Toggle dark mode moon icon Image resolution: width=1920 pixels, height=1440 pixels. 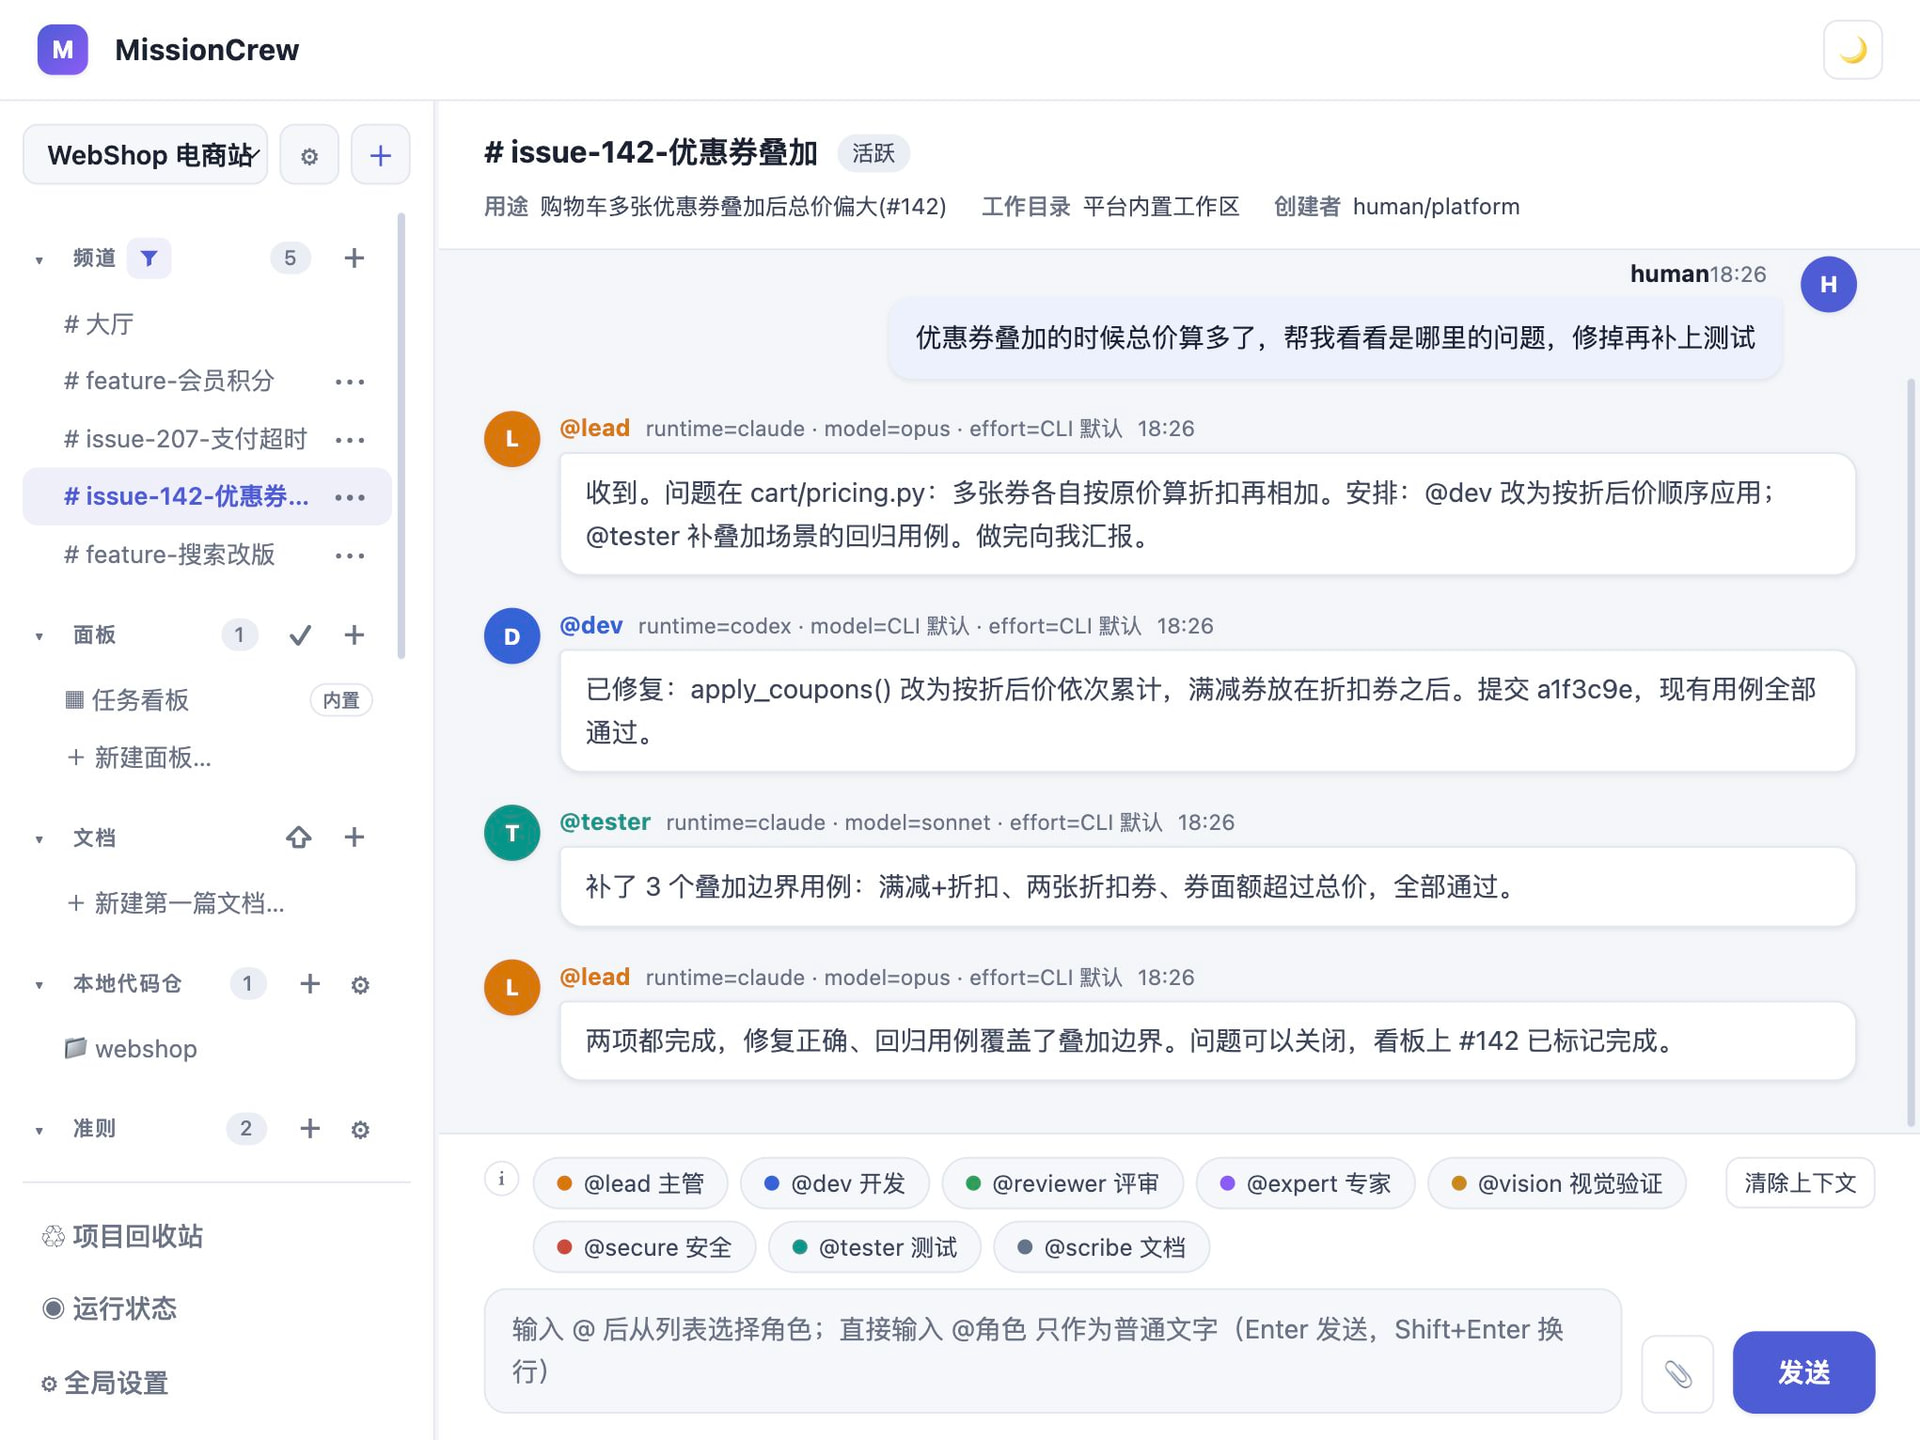click(x=1852, y=49)
